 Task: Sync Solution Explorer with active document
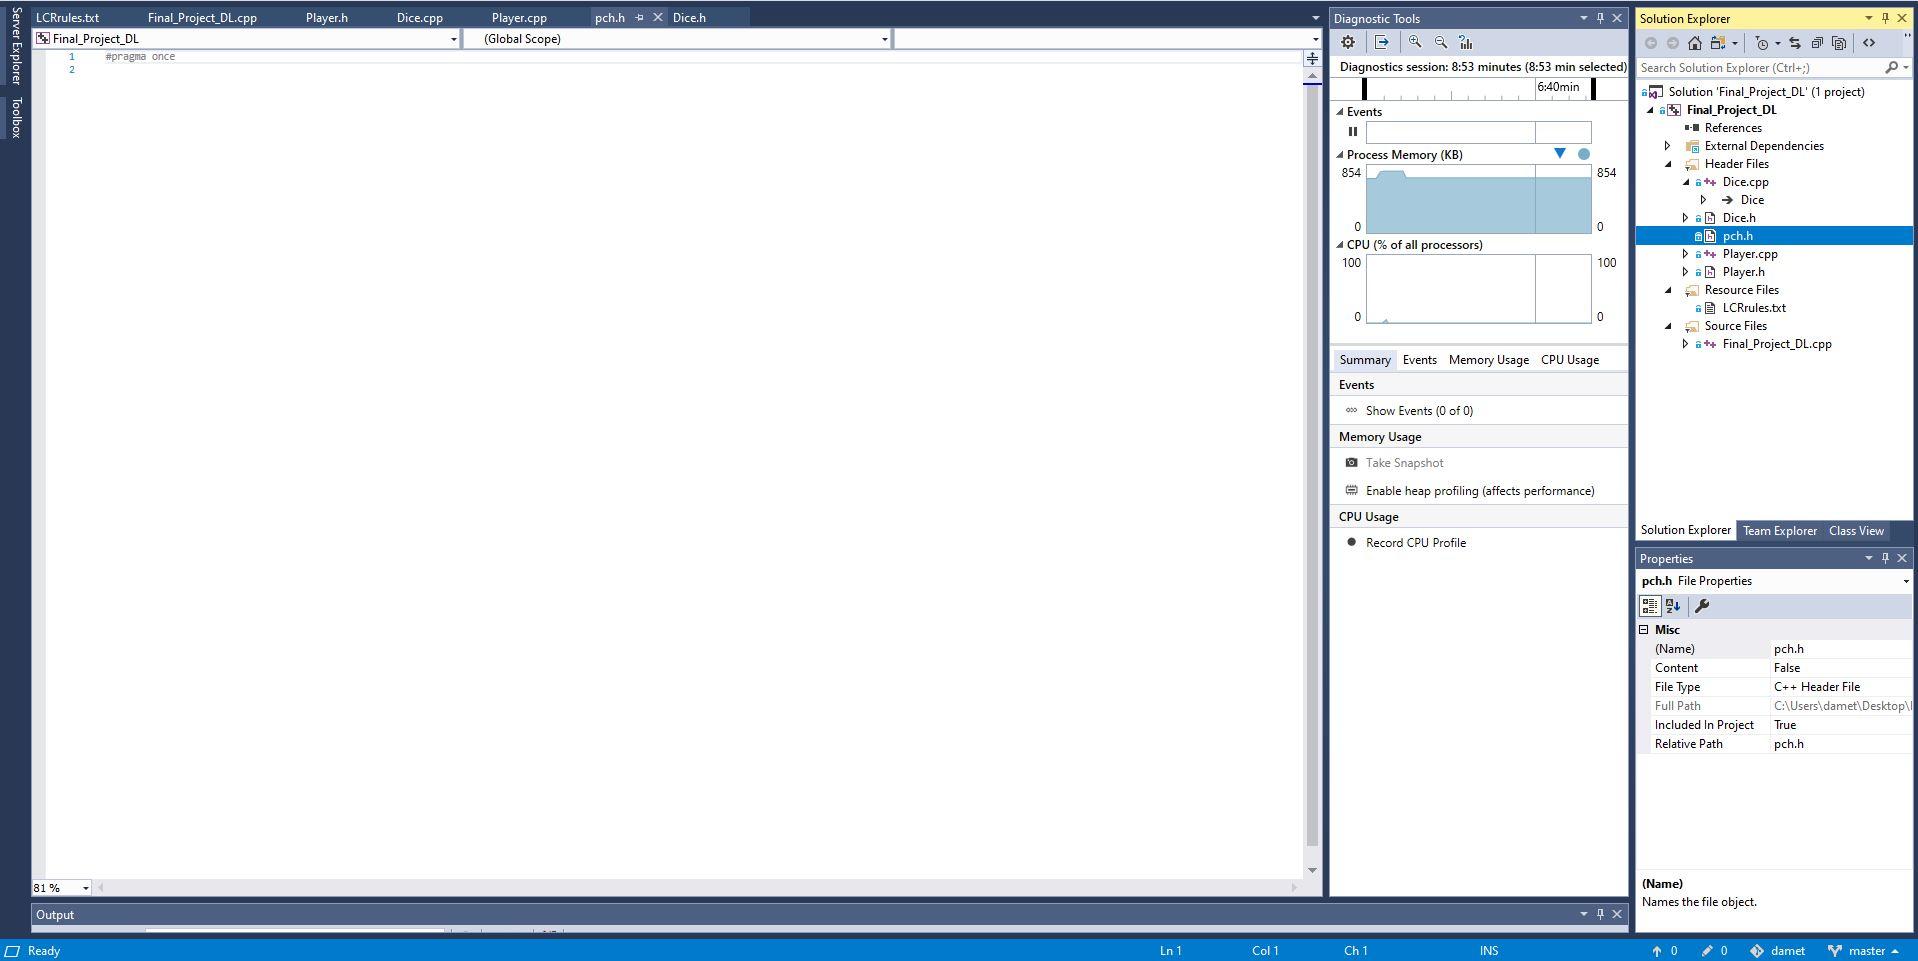1796,43
